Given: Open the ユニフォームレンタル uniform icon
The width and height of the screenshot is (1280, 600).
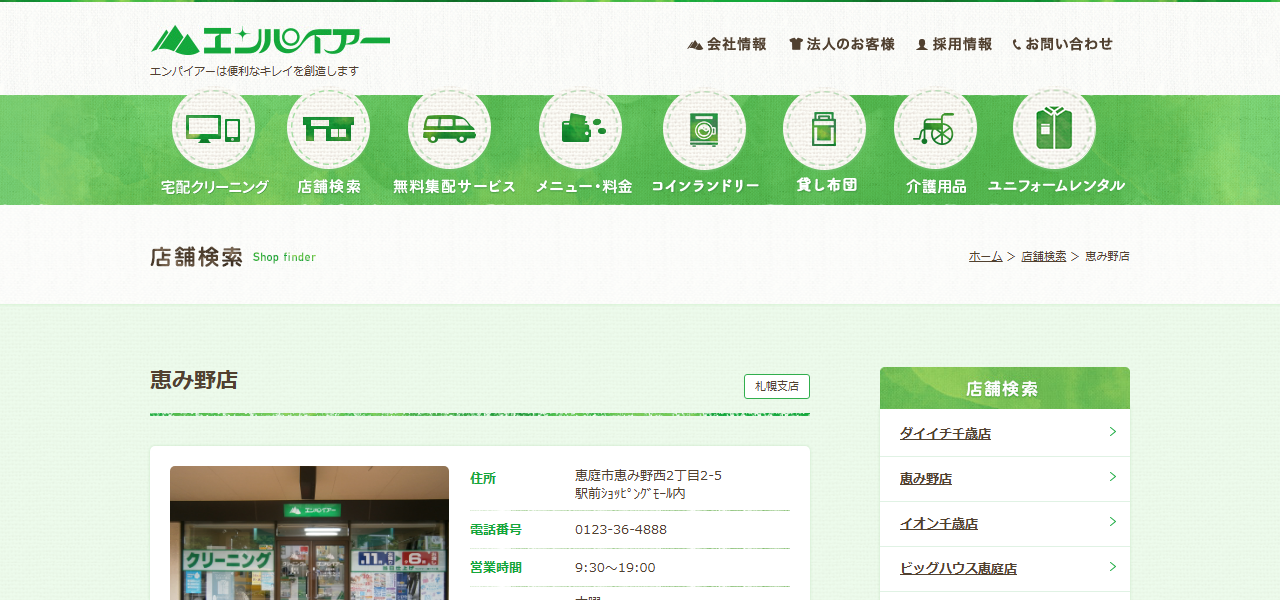Looking at the screenshot, I should [x=1054, y=129].
